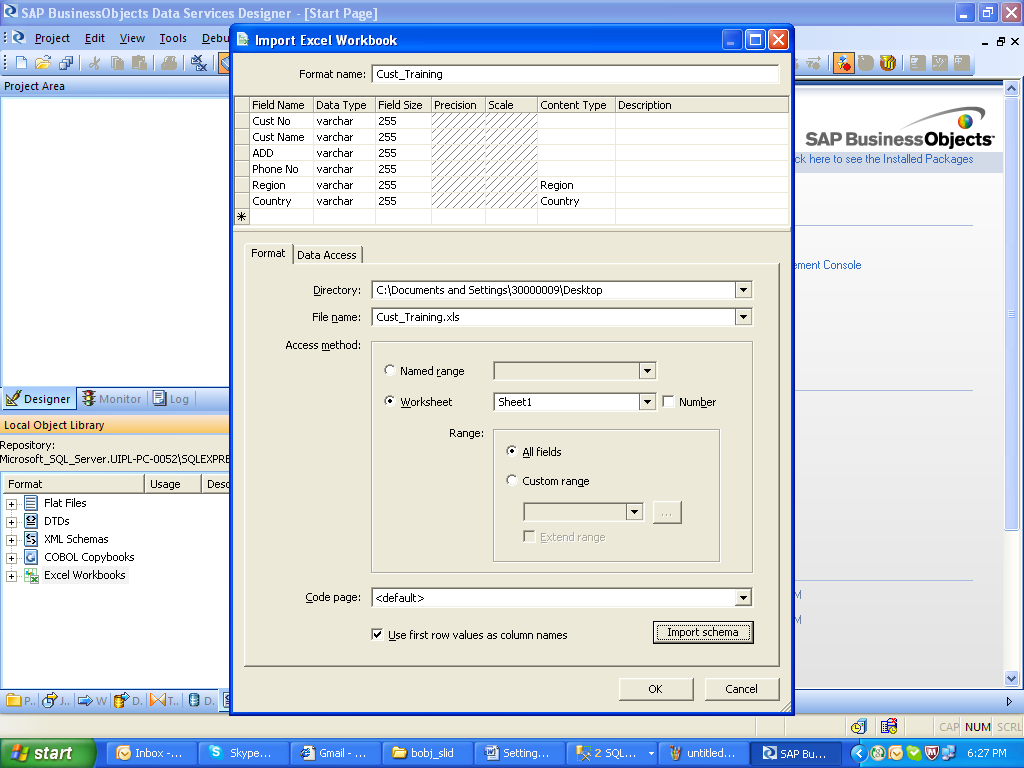The height and width of the screenshot is (768, 1024).
Task: Open the Directory dropdown
Action: (x=743, y=290)
